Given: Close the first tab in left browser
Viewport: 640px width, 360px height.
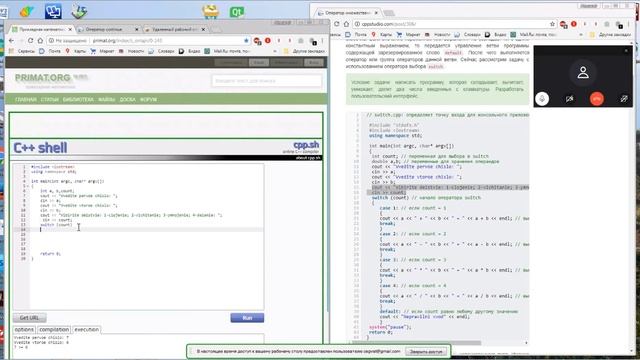Looking at the screenshot, I should point(70,29).
